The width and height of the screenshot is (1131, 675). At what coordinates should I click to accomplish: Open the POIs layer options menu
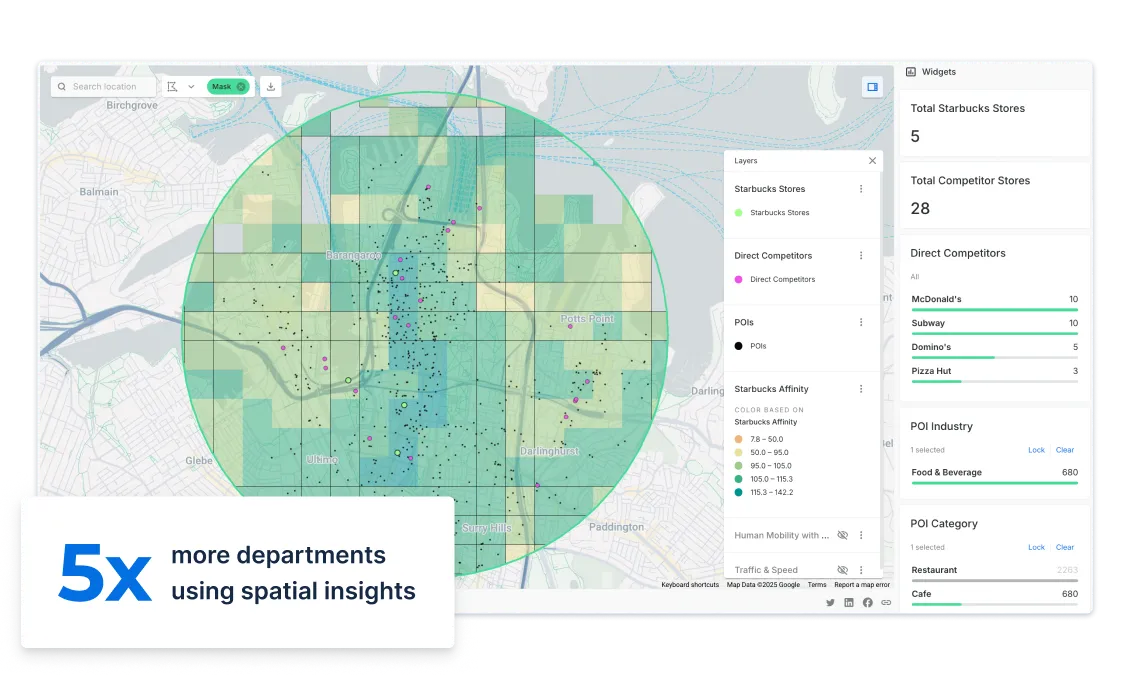[x=861, y=322]
